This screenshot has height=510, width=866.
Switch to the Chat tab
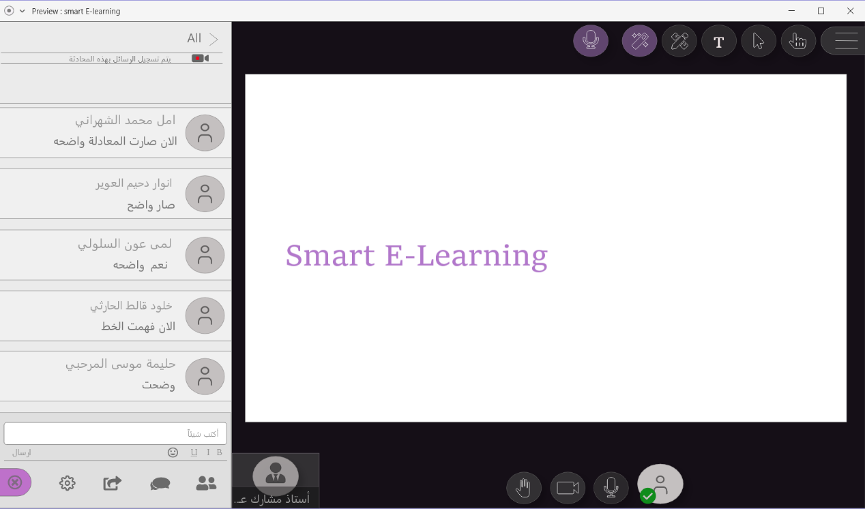[160, 483]
